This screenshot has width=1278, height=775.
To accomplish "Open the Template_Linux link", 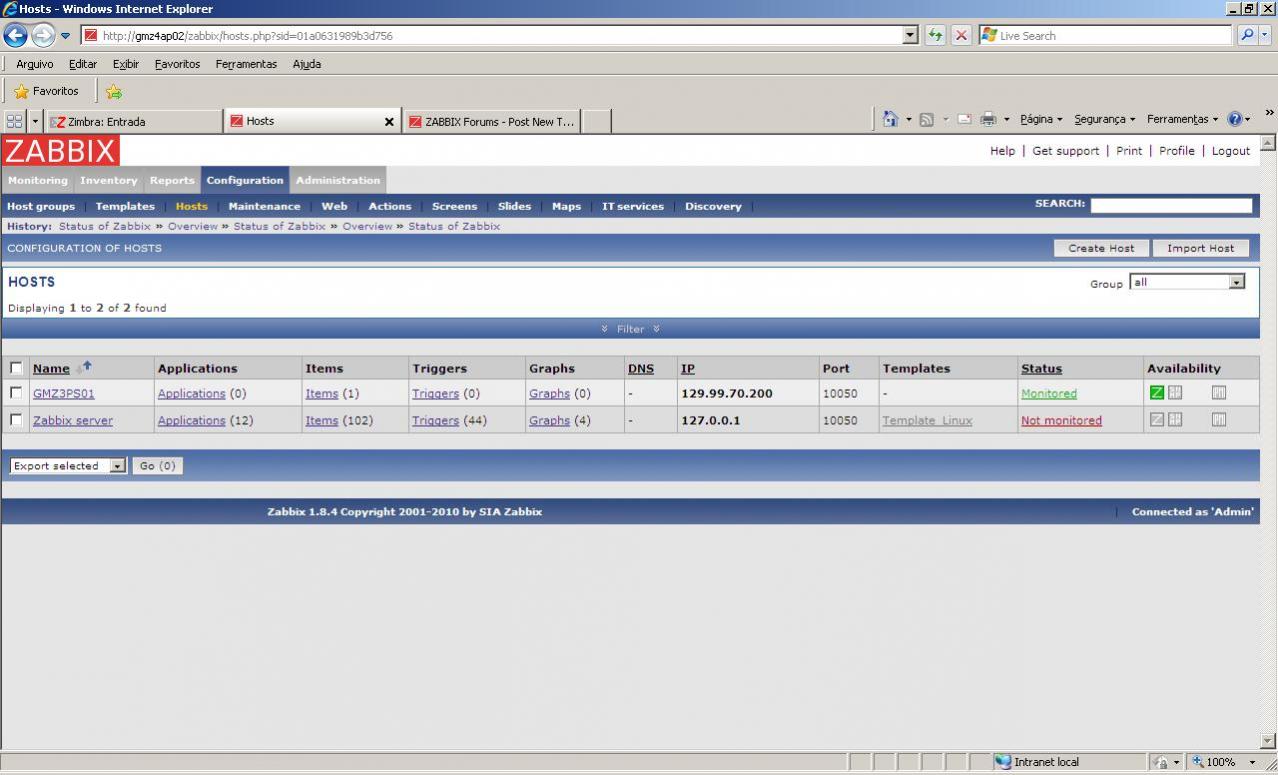I will pos(926,421).
